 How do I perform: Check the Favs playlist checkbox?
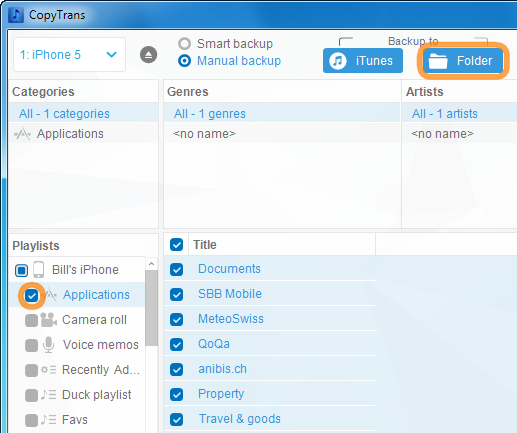[x=31, y=420]
